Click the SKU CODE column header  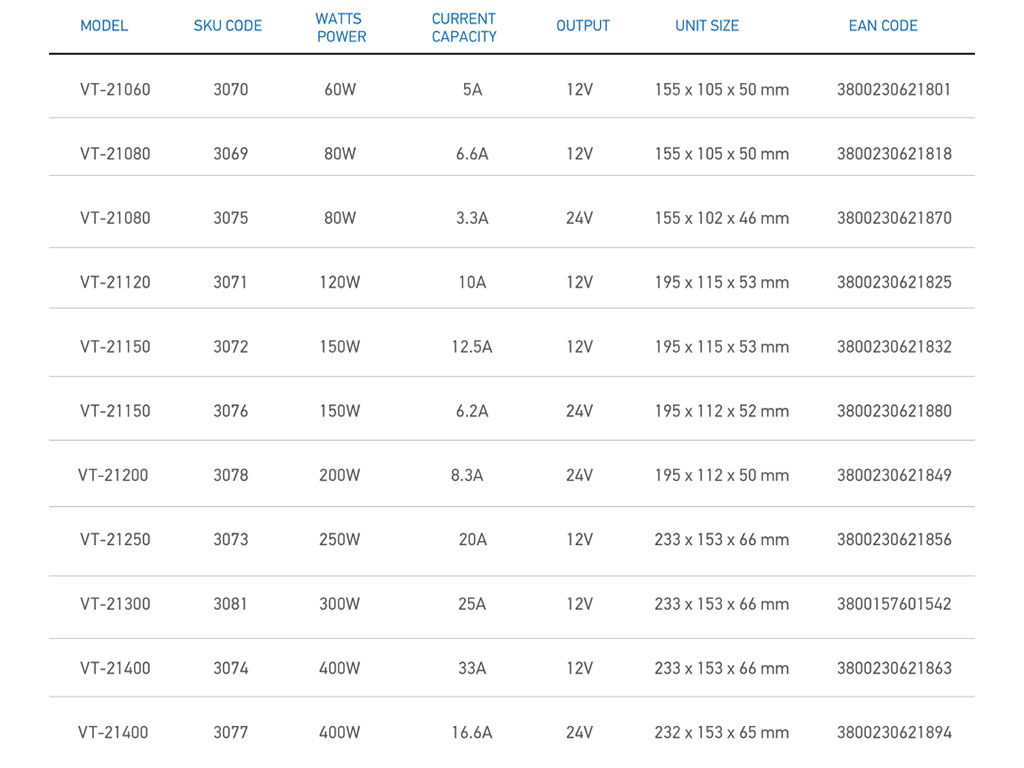coord(228,26)
